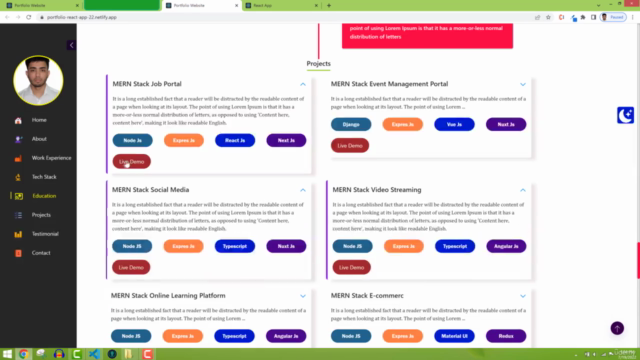640x360 pixels.
Task: Click the profile photo in sidebar
Action: (38, 80)
